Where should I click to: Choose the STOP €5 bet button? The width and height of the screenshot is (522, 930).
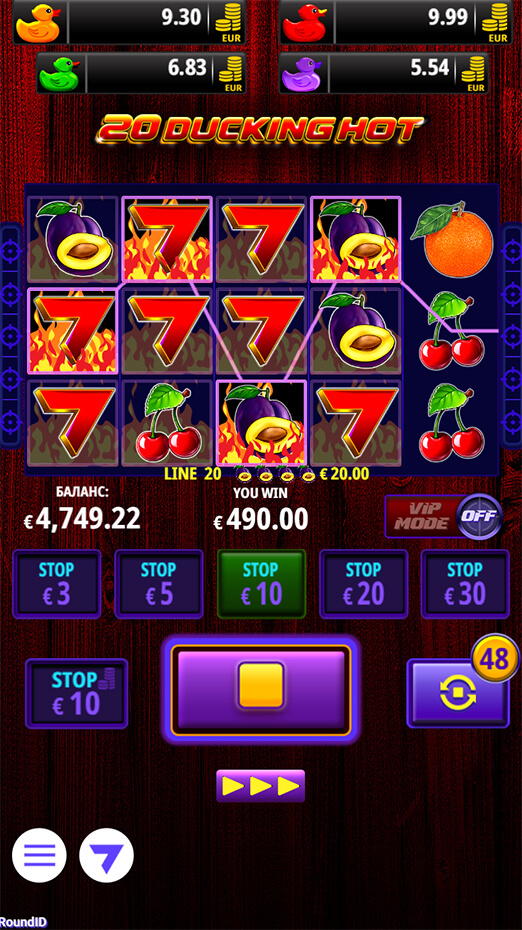pos(159,584)
